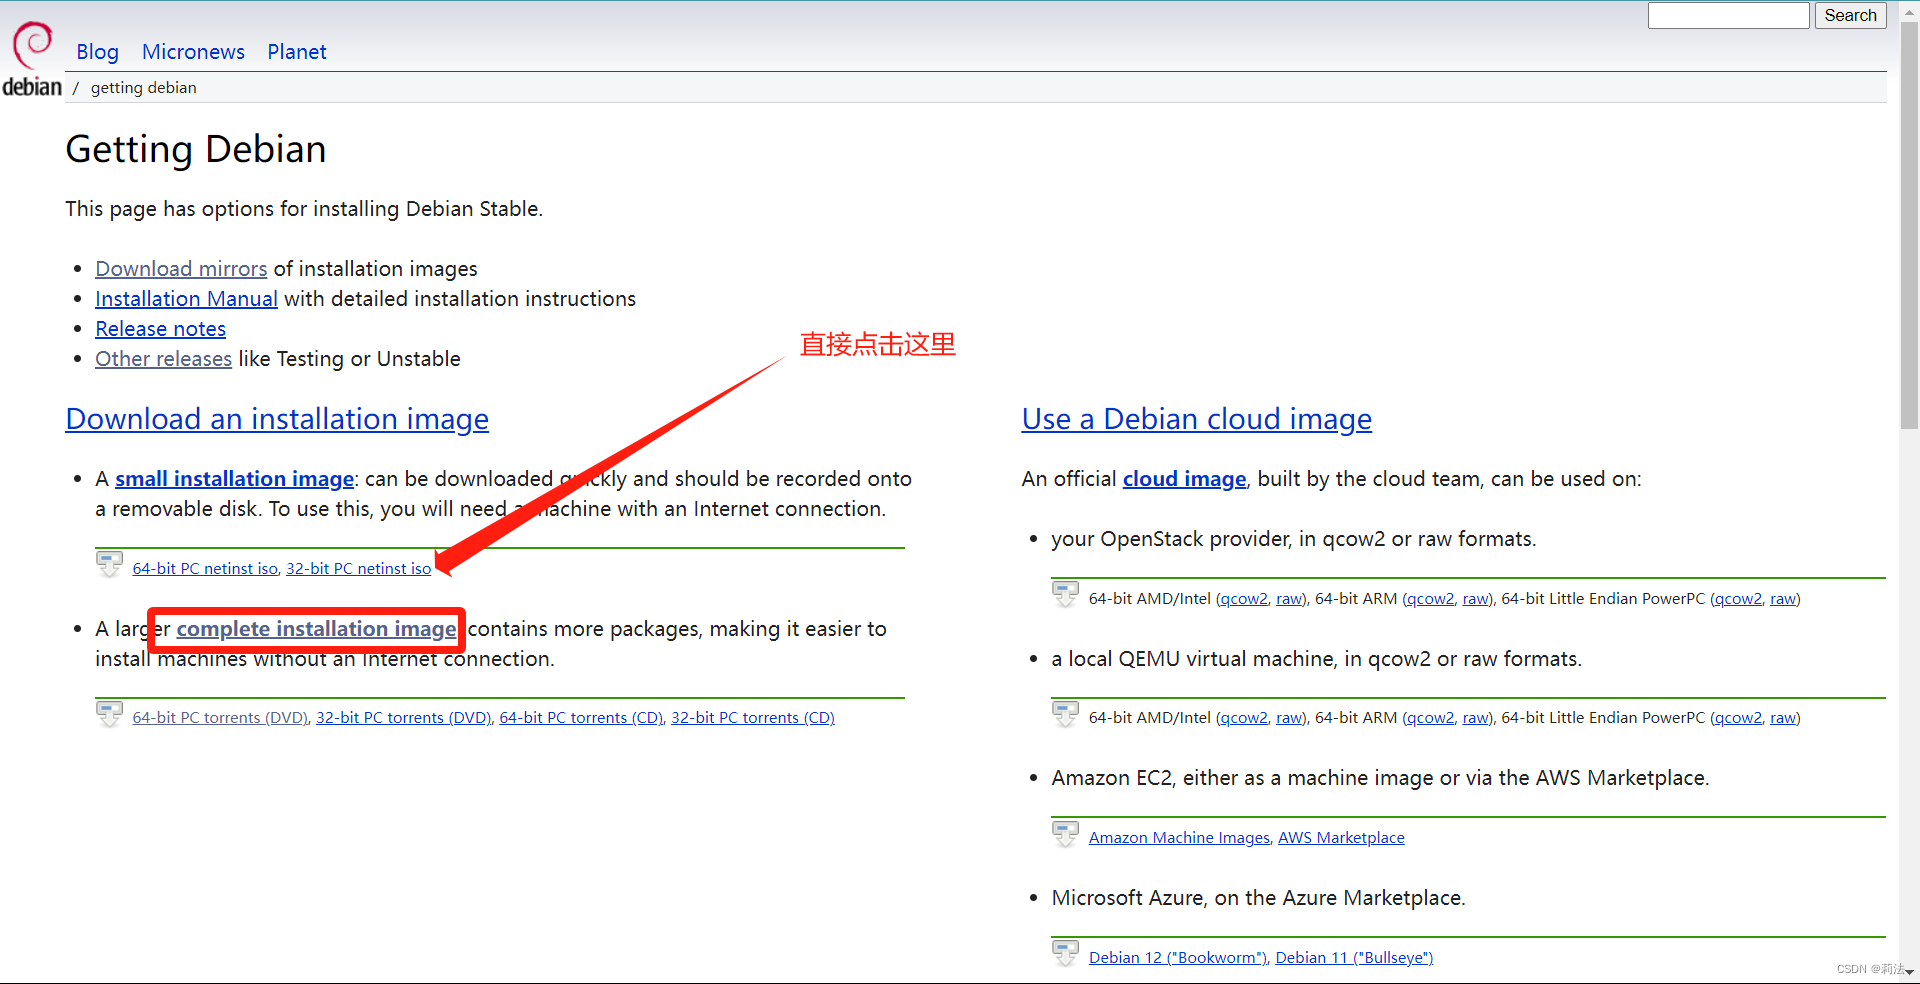Open Download an installation image heading link
The image size is (1920, 984).
pyautogui.click(x=277, y=419)
